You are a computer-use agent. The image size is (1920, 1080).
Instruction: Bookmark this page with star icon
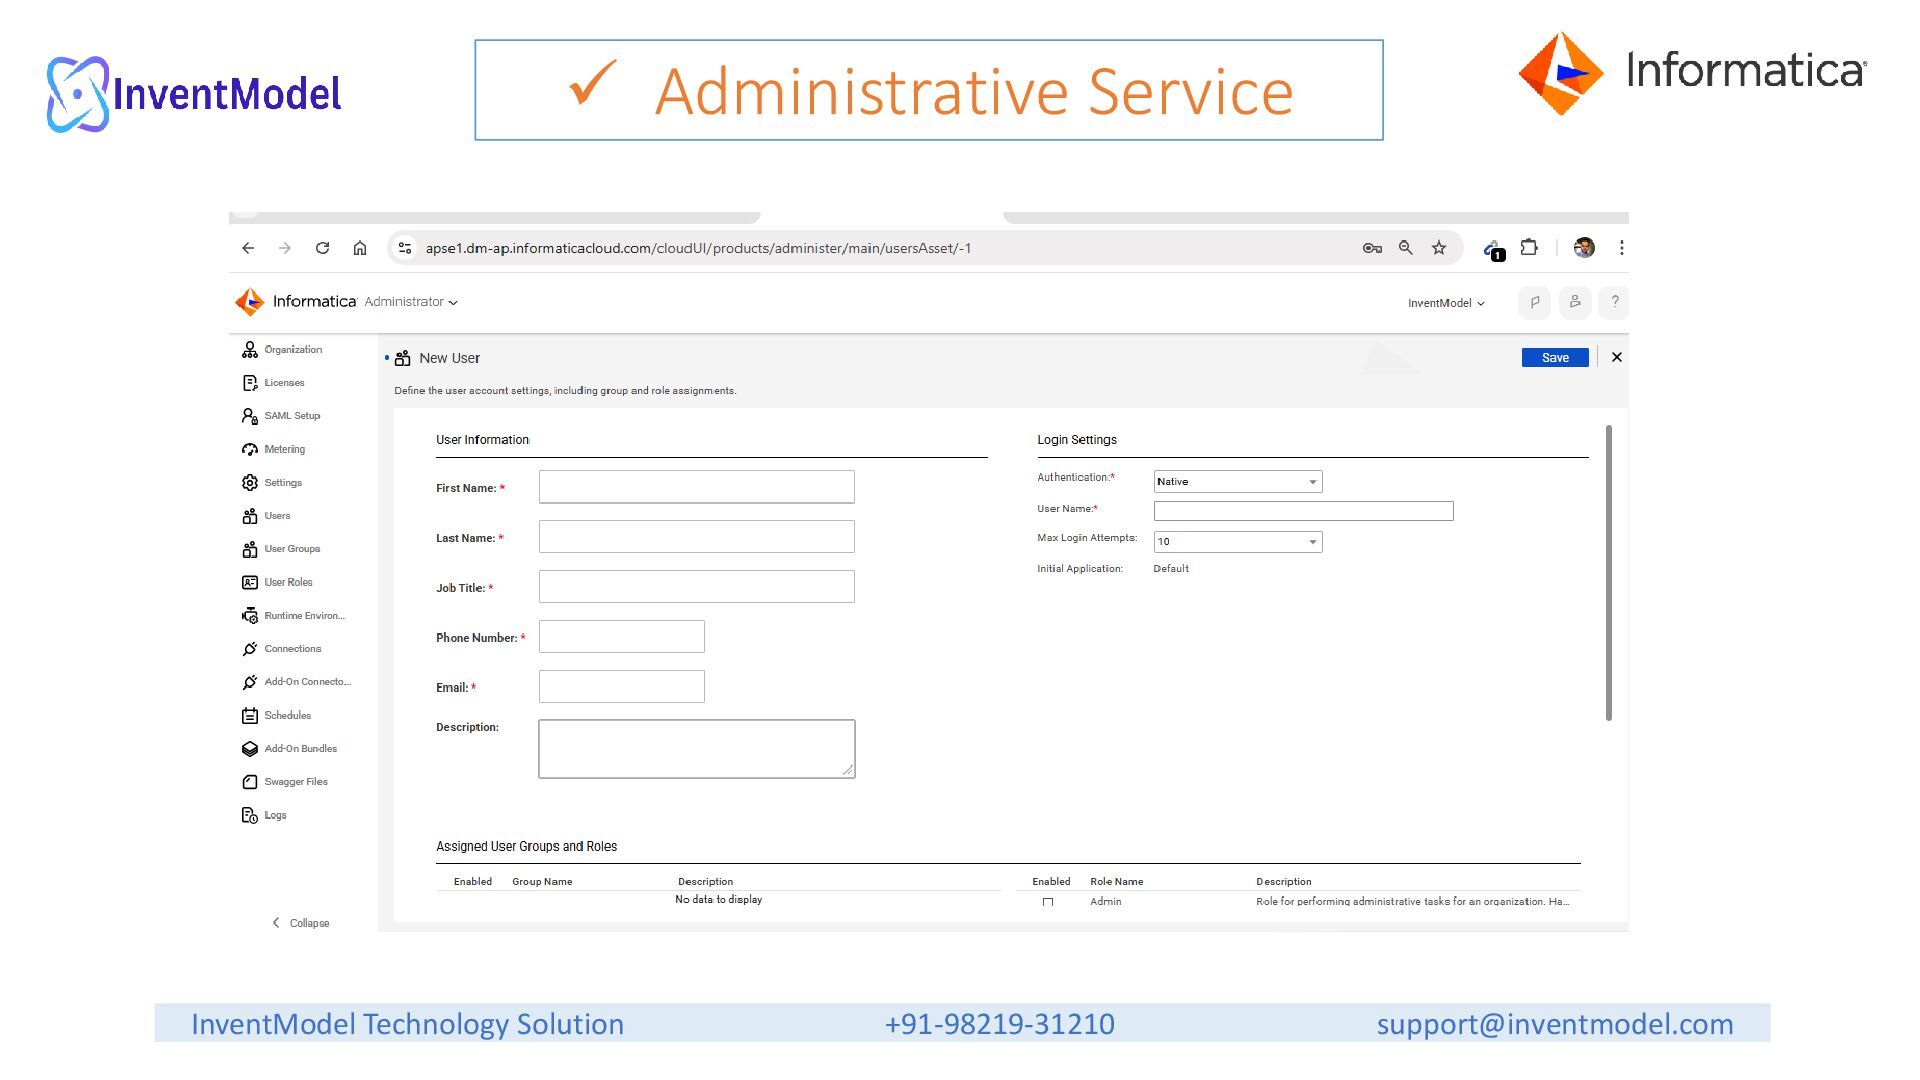(1439, 248)
